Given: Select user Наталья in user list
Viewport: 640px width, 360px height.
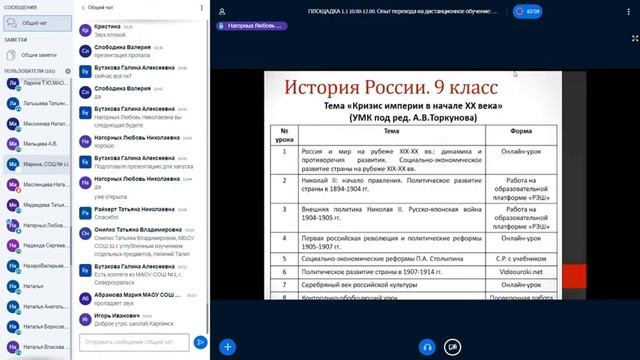Looking at the screenshot, I should tap(37, 286).
